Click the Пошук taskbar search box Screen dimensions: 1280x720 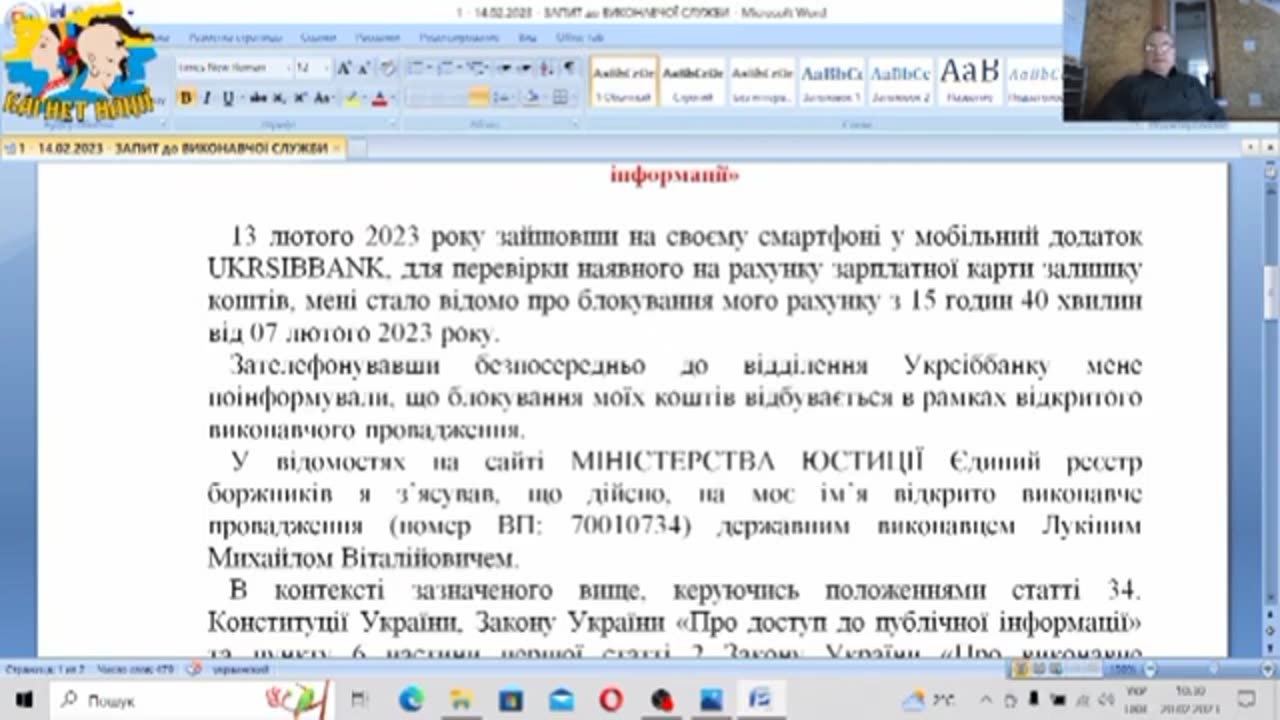point(190,699)
